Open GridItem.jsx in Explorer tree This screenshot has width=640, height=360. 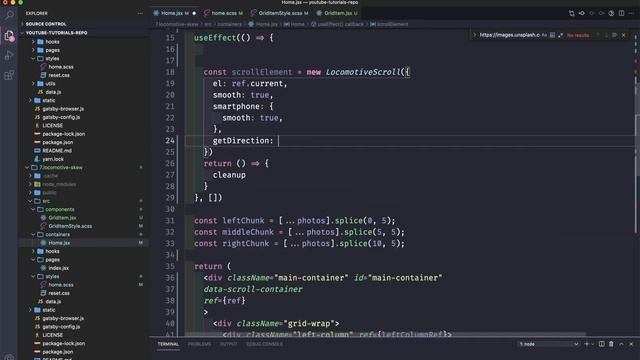coord(62,218)
